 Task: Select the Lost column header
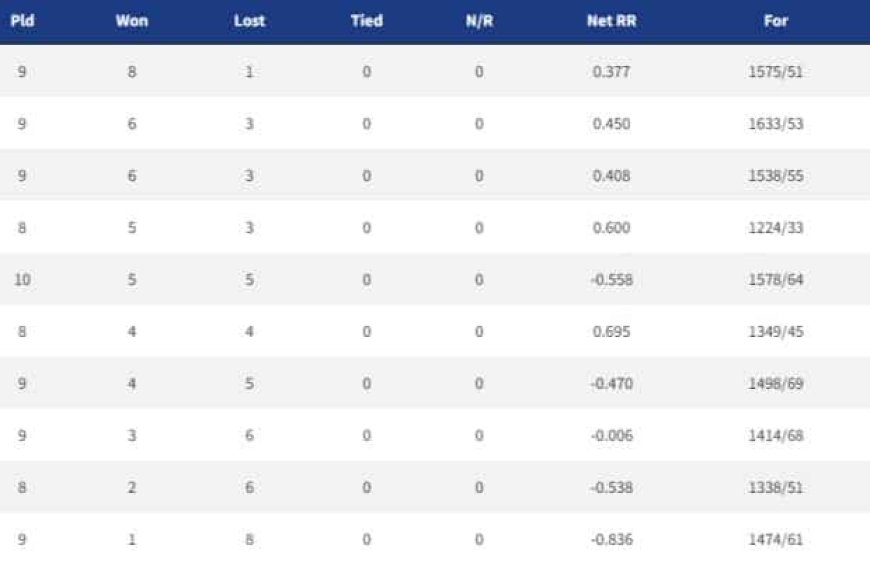[249, 21]
